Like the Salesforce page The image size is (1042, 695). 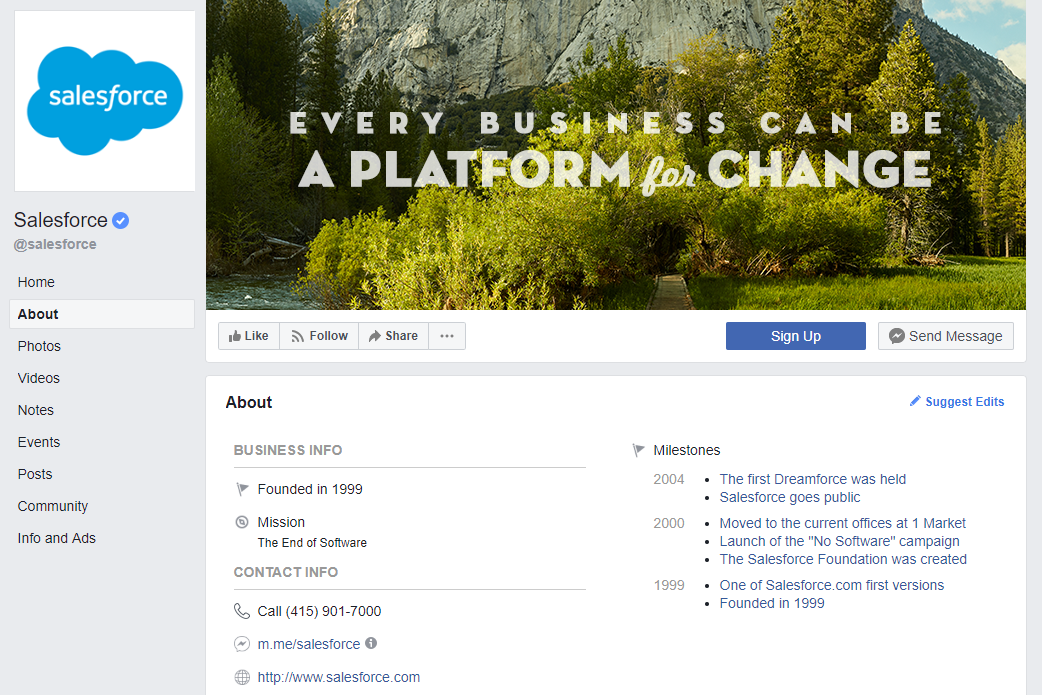(x=249, y=336)
